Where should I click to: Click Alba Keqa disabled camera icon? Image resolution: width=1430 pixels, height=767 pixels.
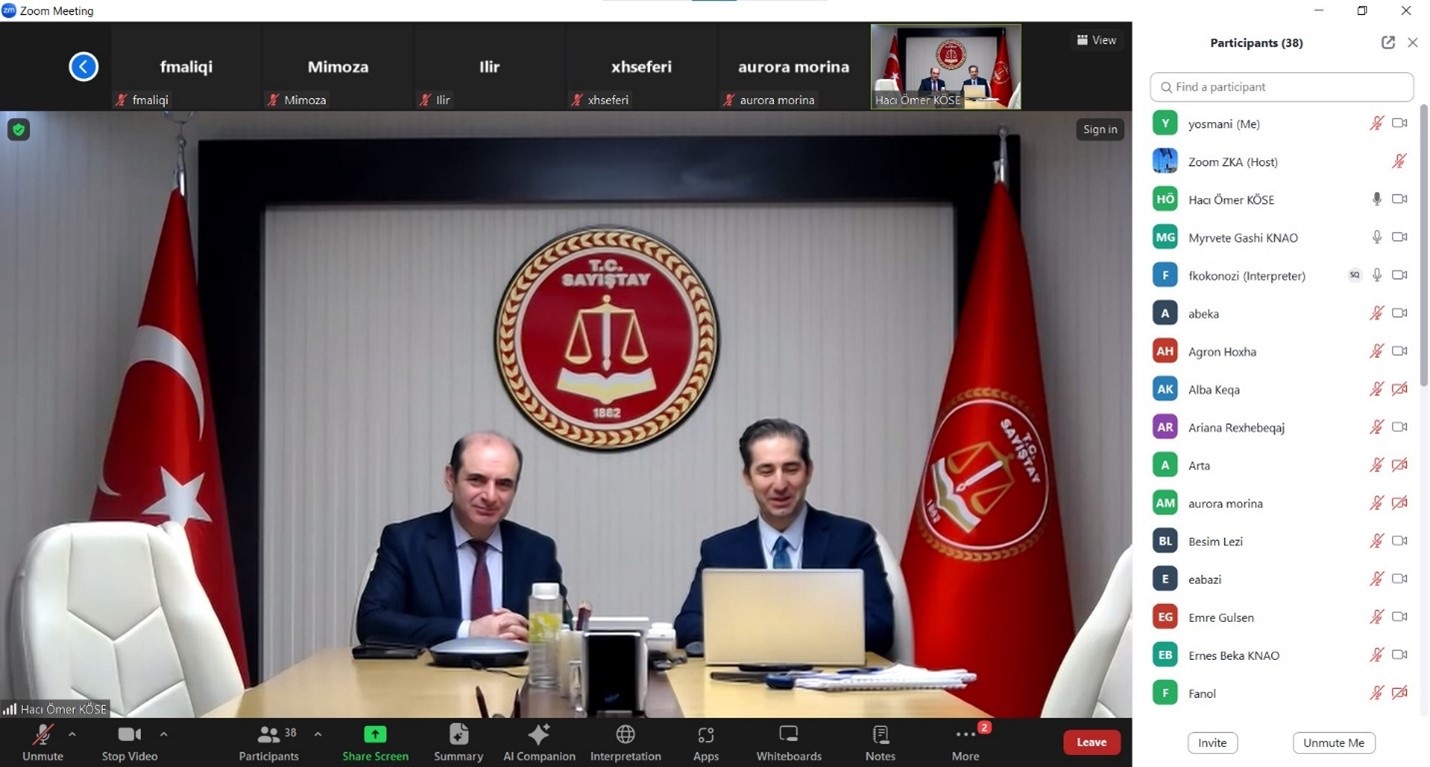tap(1400, 389)
